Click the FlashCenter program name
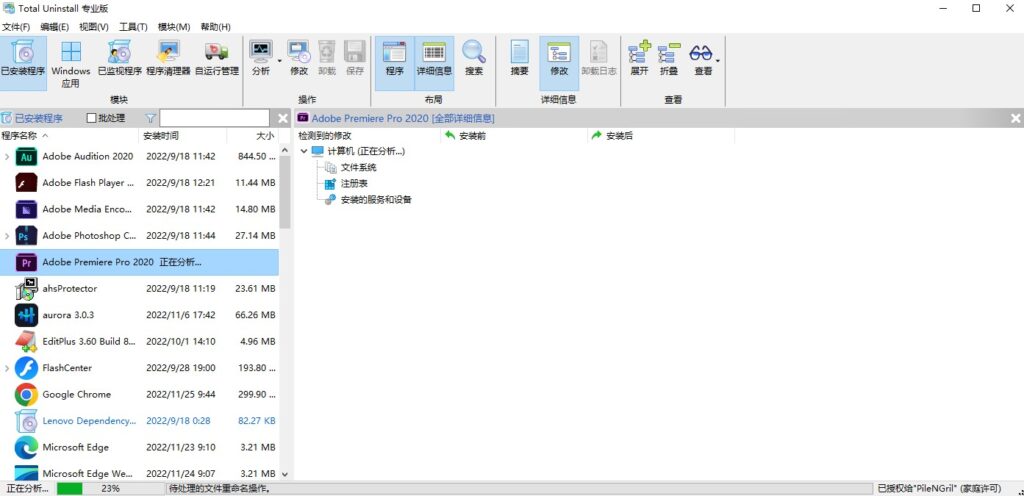The height and width of the screenshot is (496, 1024). [x=67, y=368]
